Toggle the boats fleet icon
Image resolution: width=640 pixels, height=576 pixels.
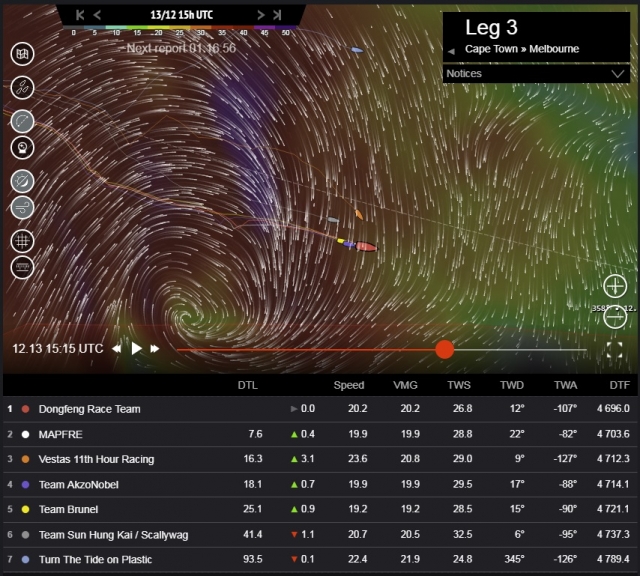[22, 88]
